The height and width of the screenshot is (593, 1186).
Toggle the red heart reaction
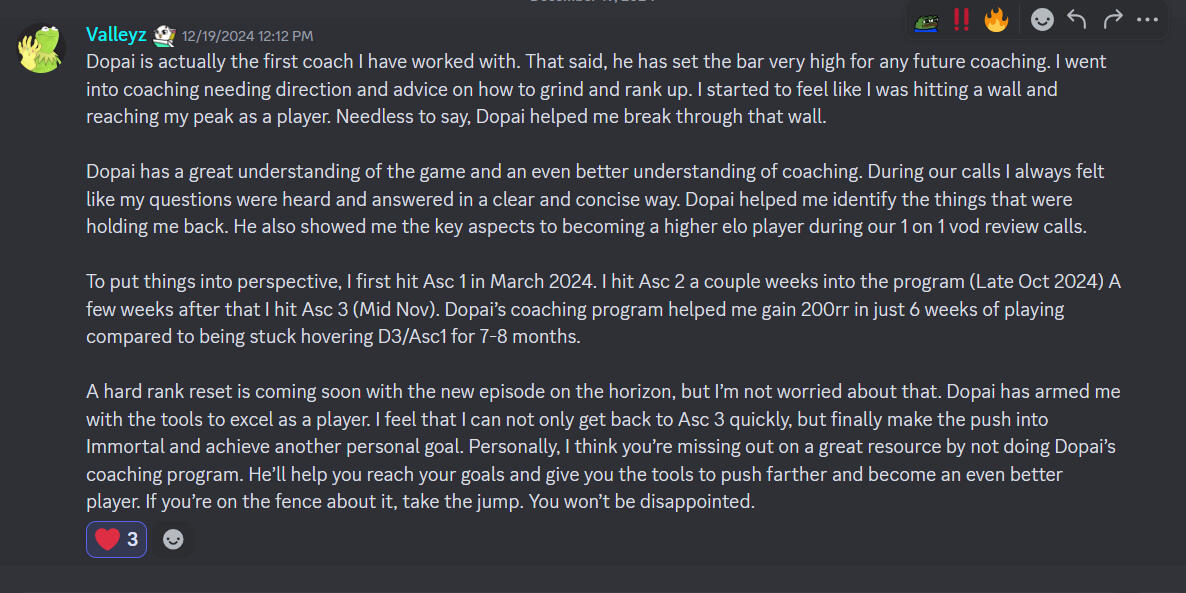[116, 540]
